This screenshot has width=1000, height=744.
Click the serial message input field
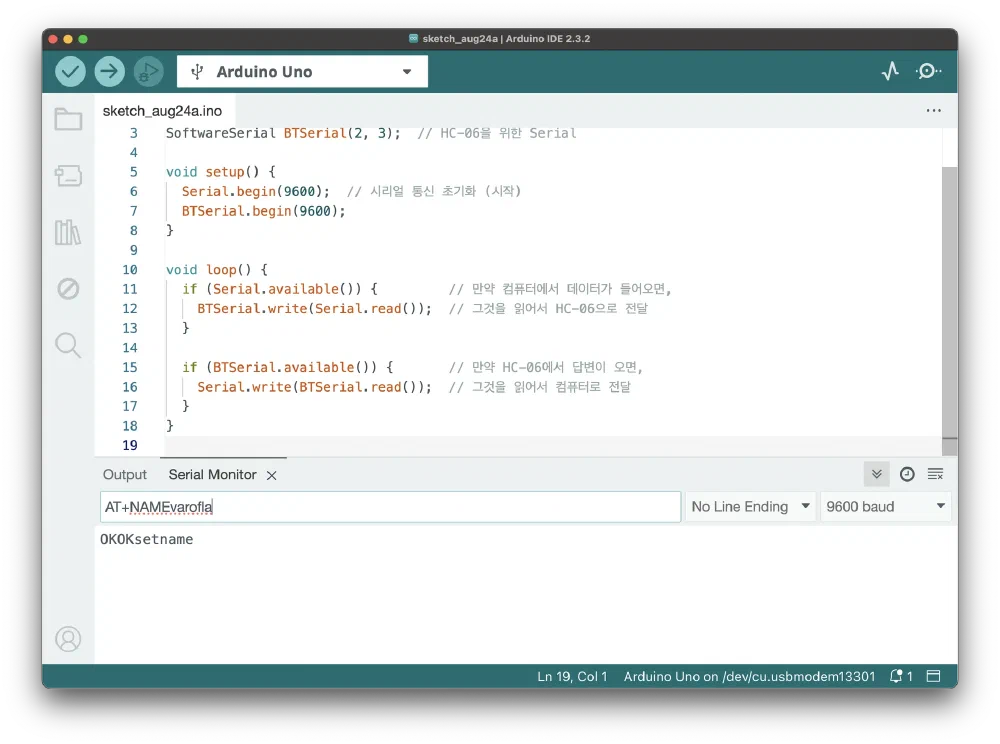click(x=390, y=507)
